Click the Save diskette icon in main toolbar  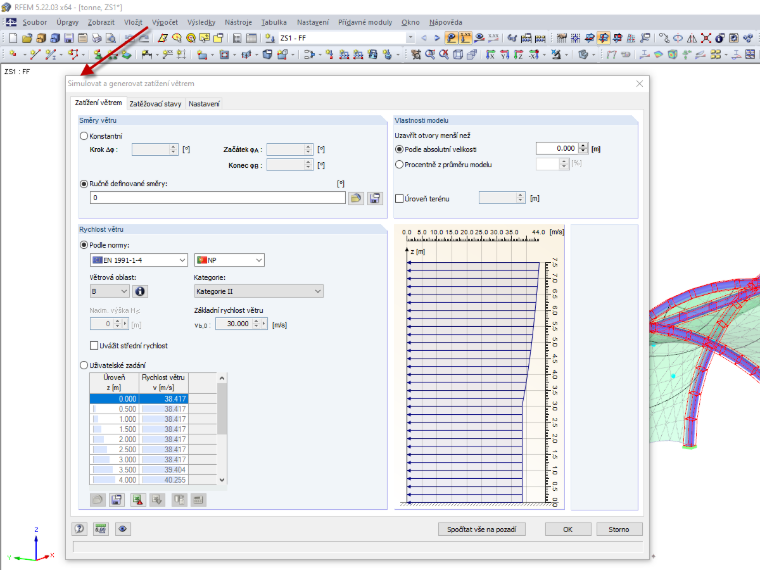pyautogui.click(x=69, y=38)
